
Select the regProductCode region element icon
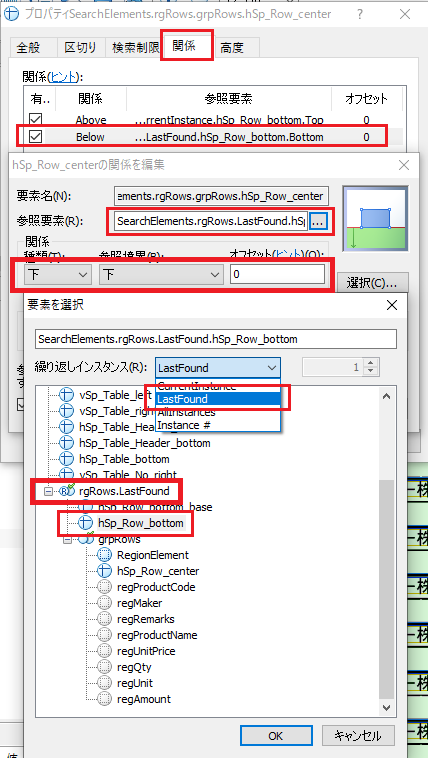pos(104,587)
